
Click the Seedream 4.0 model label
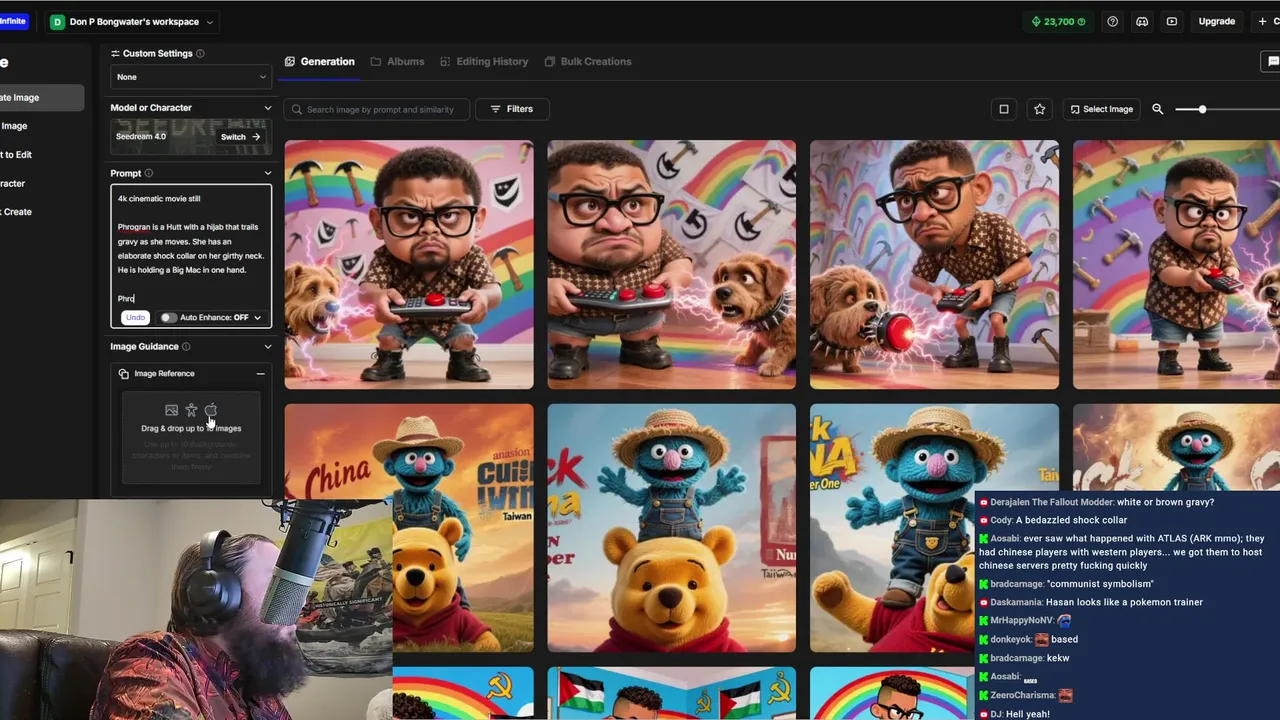tap(141, 136)
